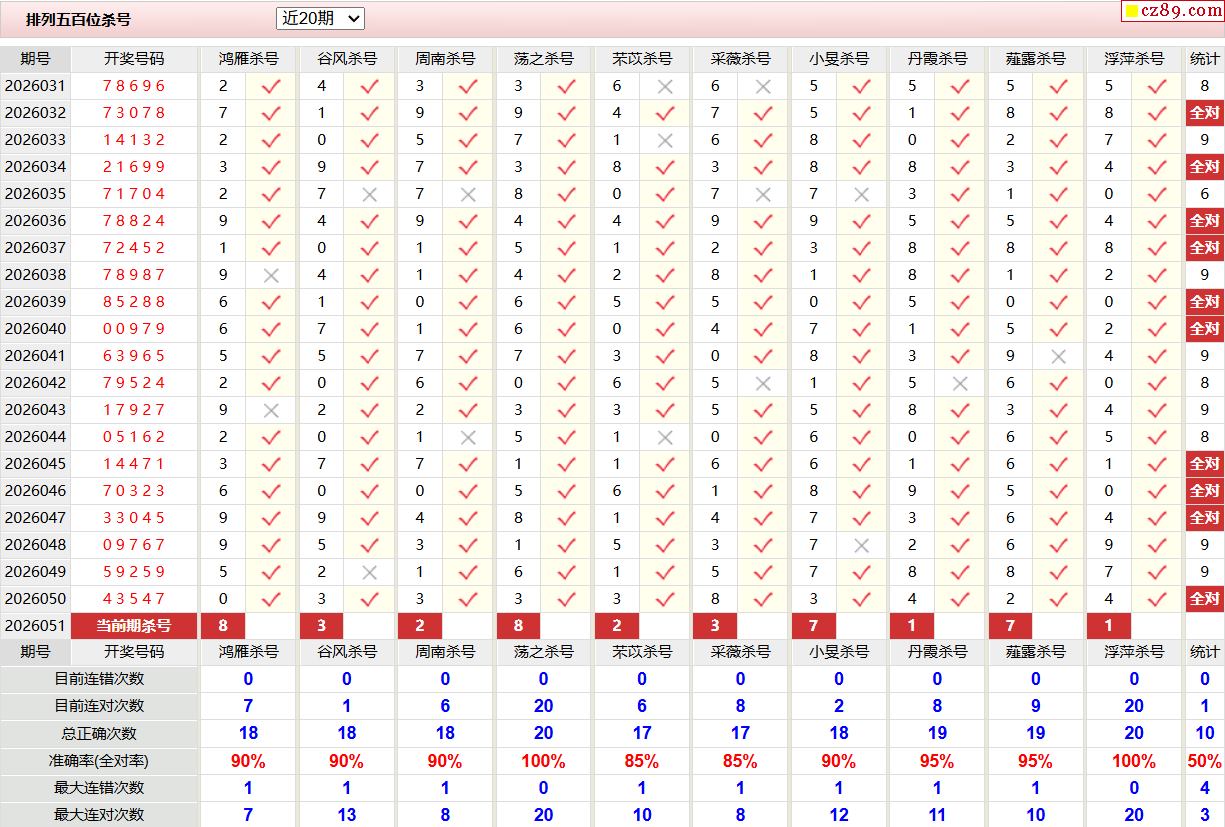The image size is (1225, 827).
Task: Click the 全对 badge in row 2026032
Action: (1204, 113)
